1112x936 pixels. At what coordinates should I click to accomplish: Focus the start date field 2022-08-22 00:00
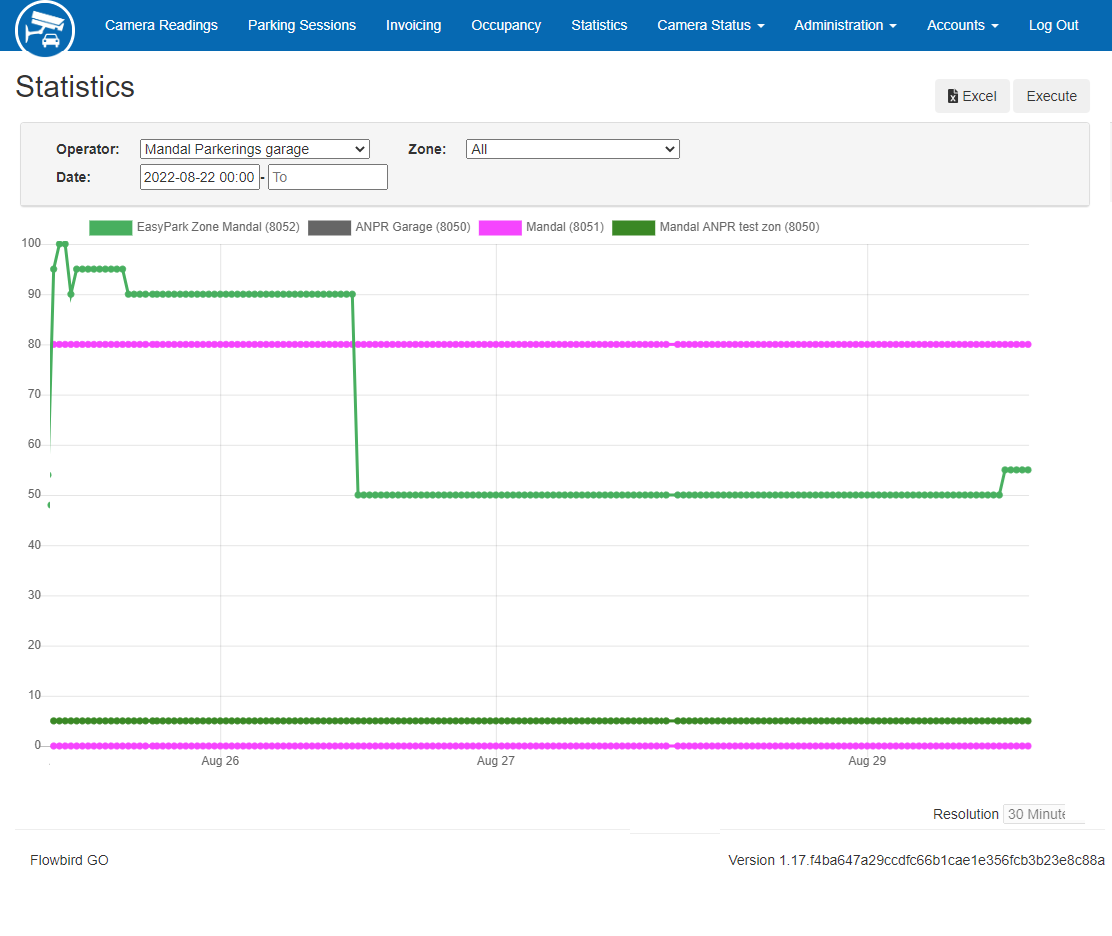point(199,177)
